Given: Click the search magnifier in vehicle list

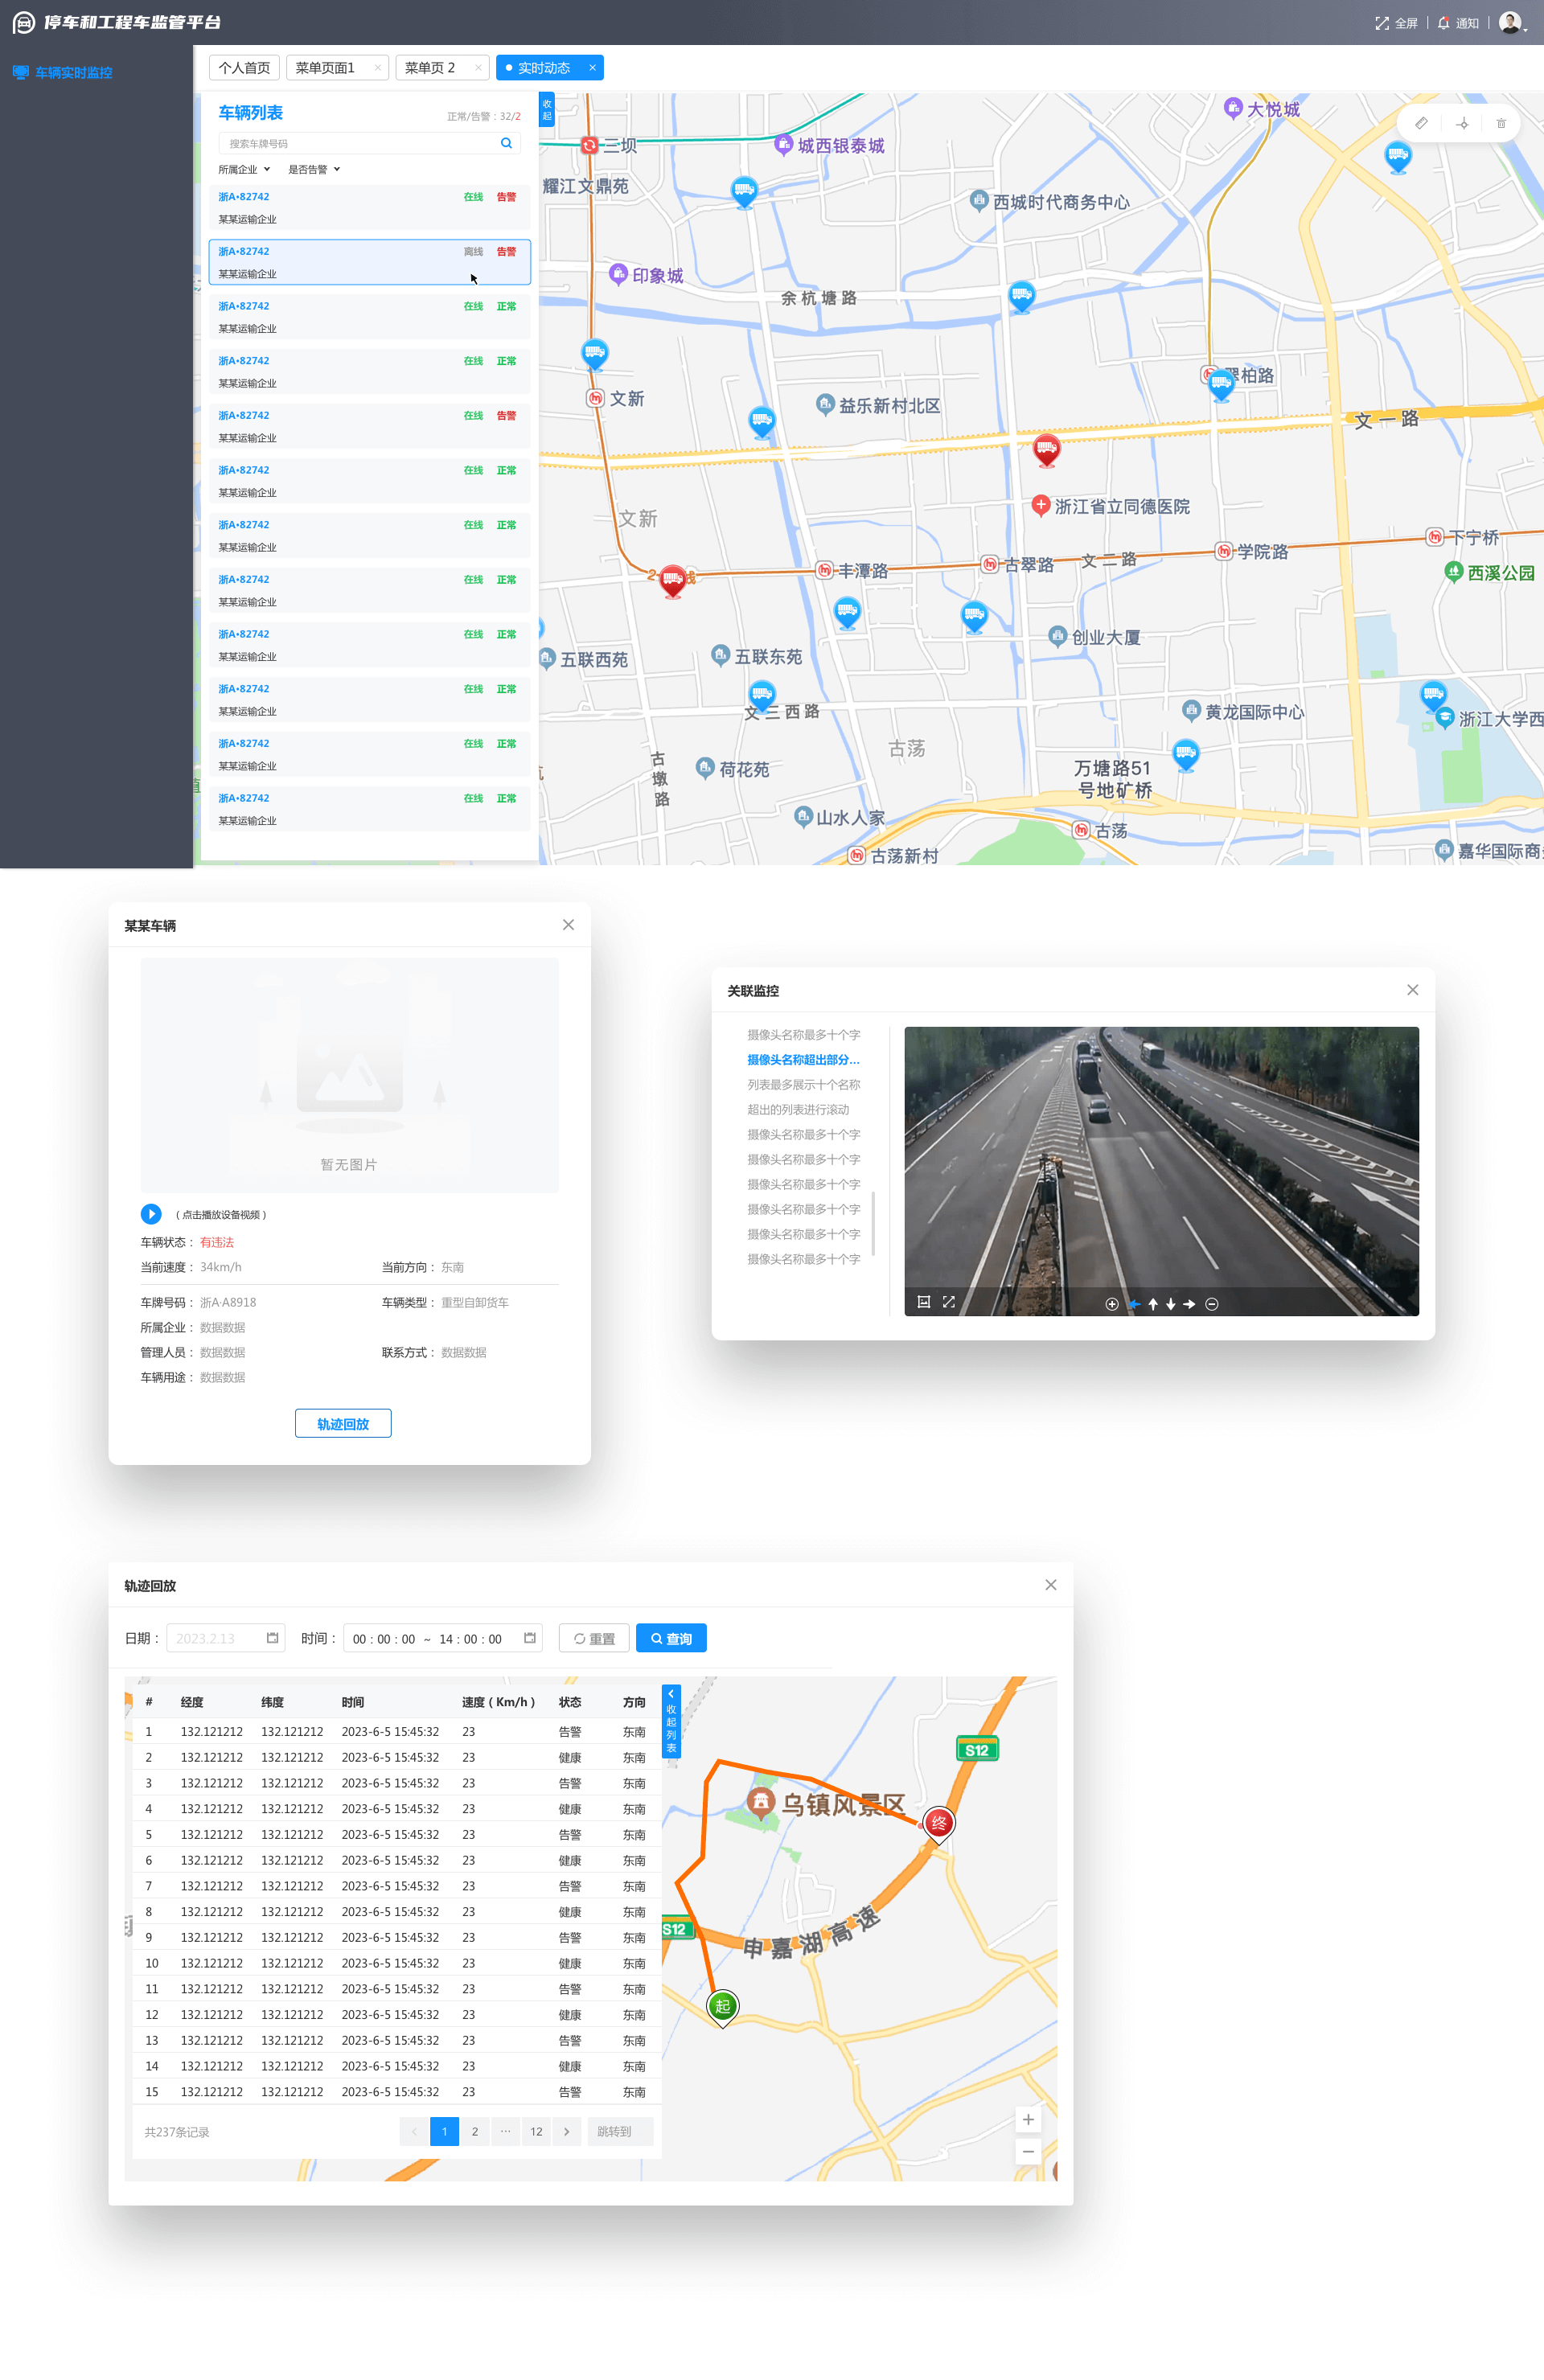Looking at the screenshot, I should pos(506,143).
